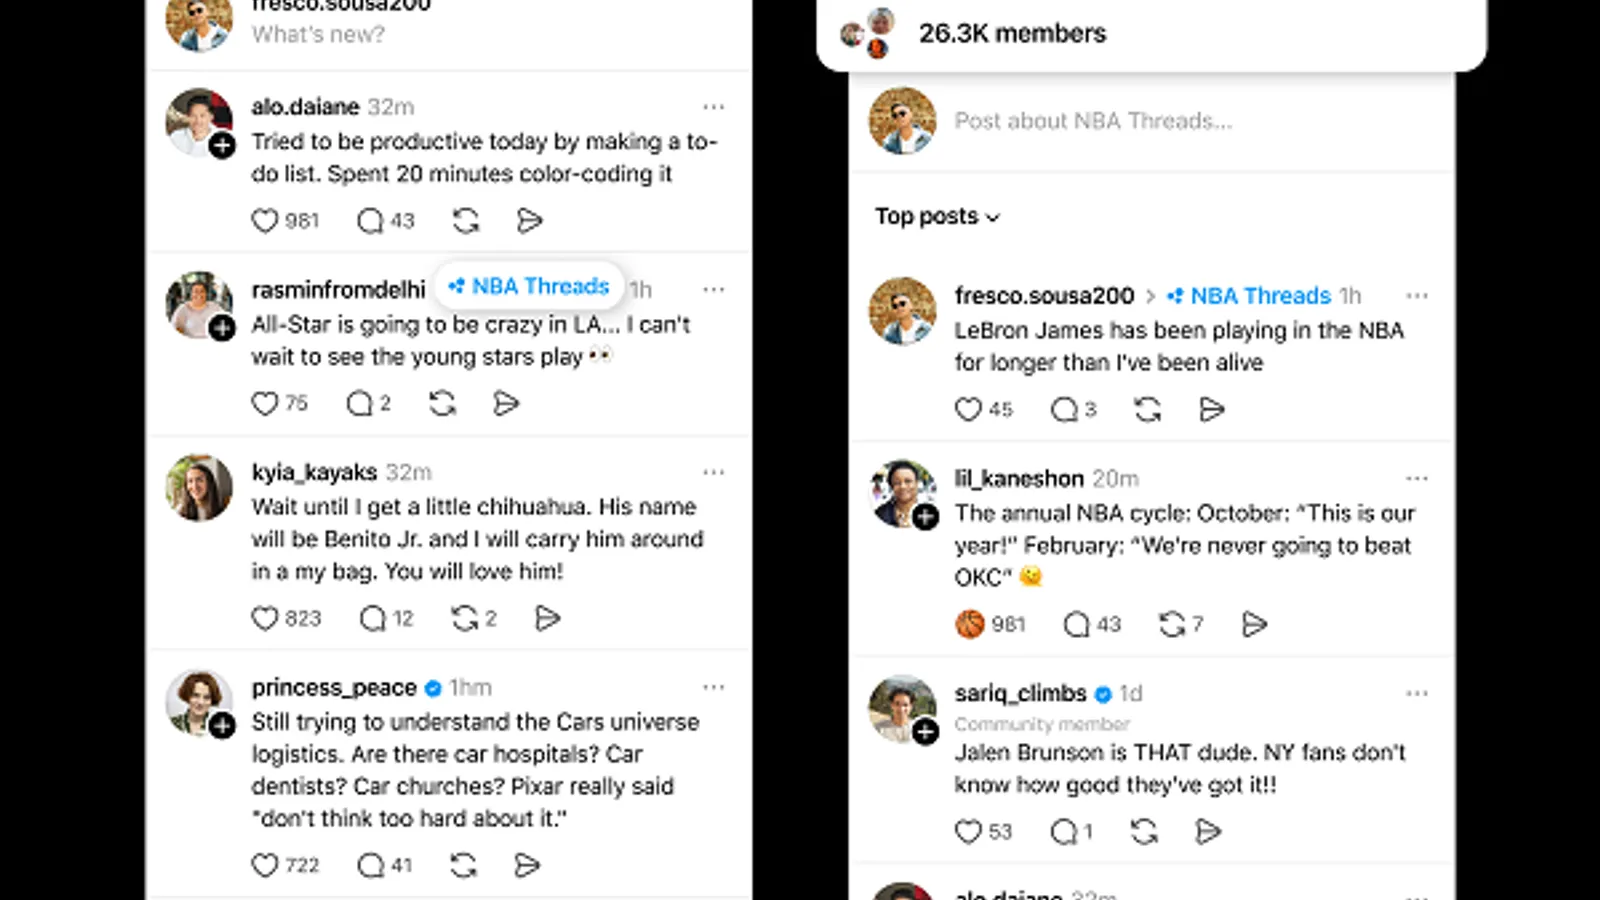The image size is (1600, 900).
Task: Open NBA Threads tag on rasminfromdelhi's post
Action: (530, 286)
